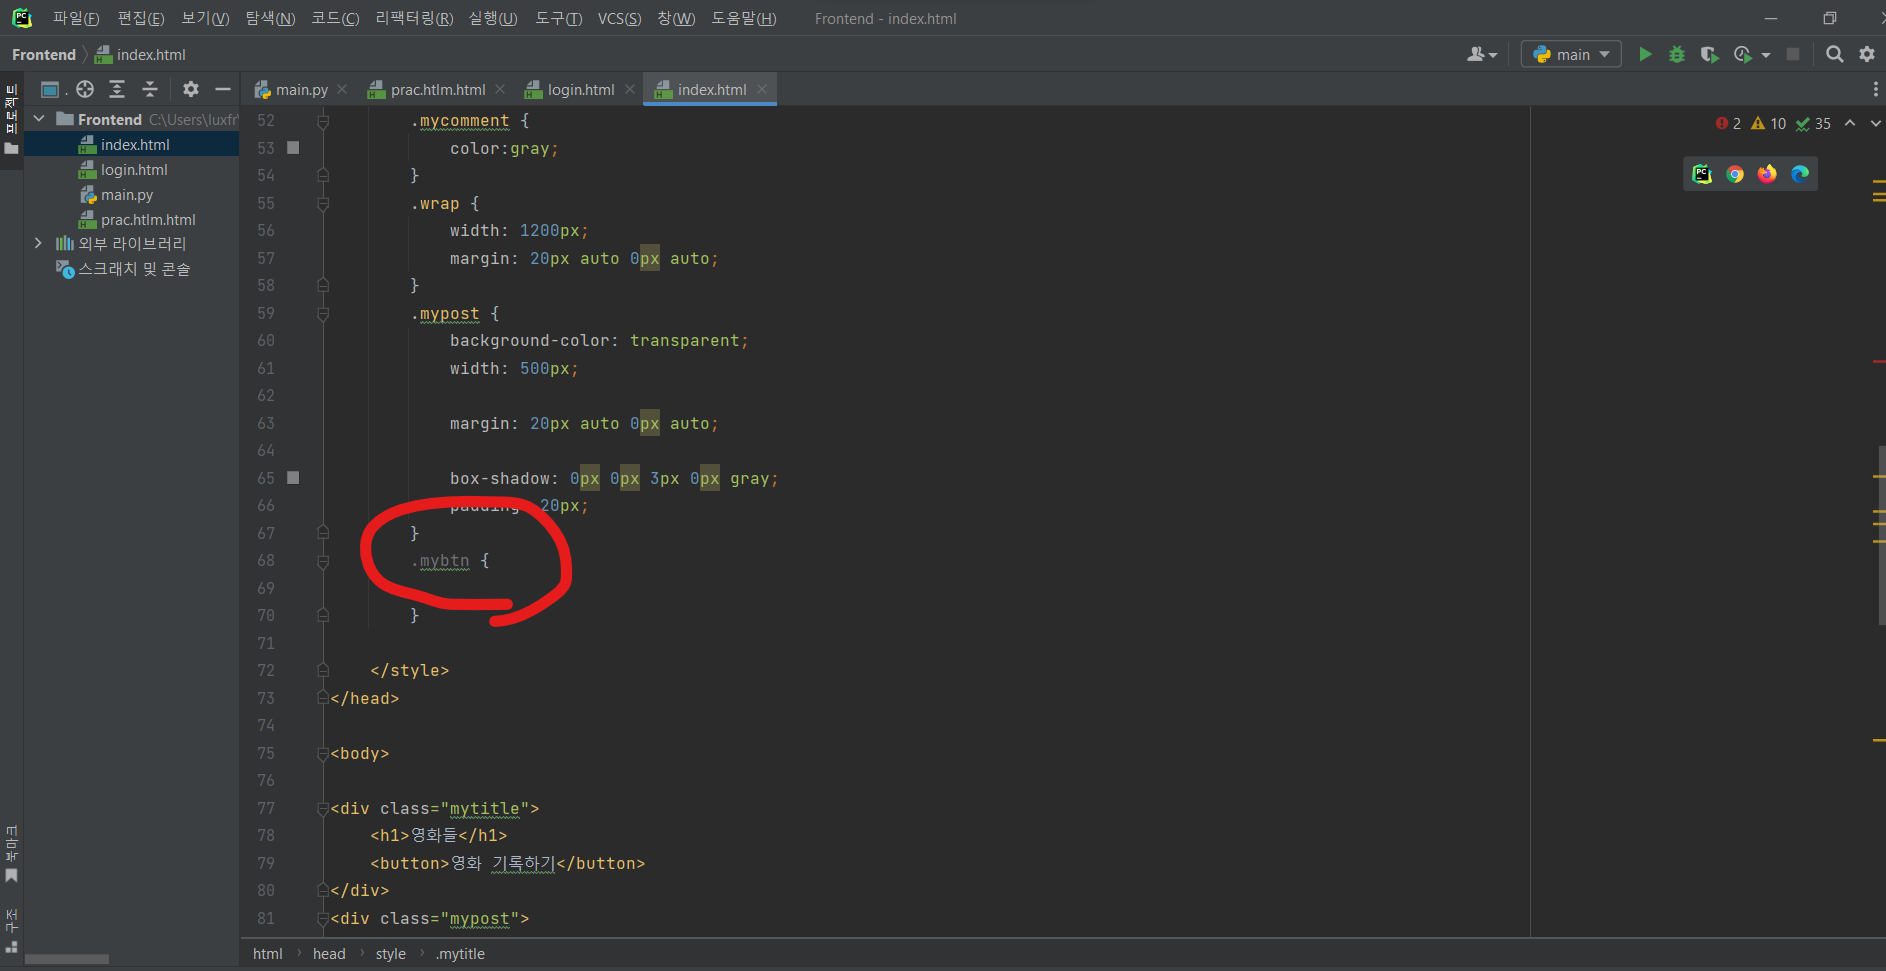
Task: Click head in bottom breadcrumb
Action: coord(329,954)
